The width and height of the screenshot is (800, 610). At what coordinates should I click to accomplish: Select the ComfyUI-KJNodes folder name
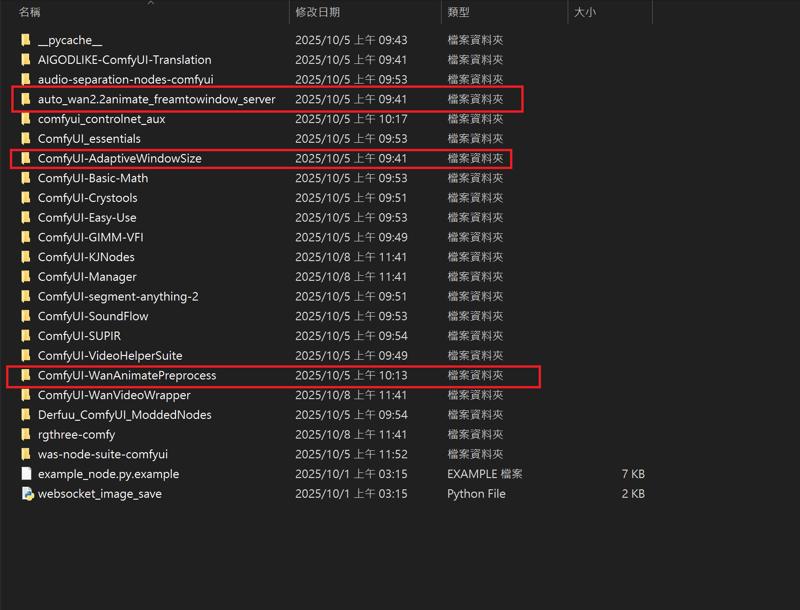[86, 257]
